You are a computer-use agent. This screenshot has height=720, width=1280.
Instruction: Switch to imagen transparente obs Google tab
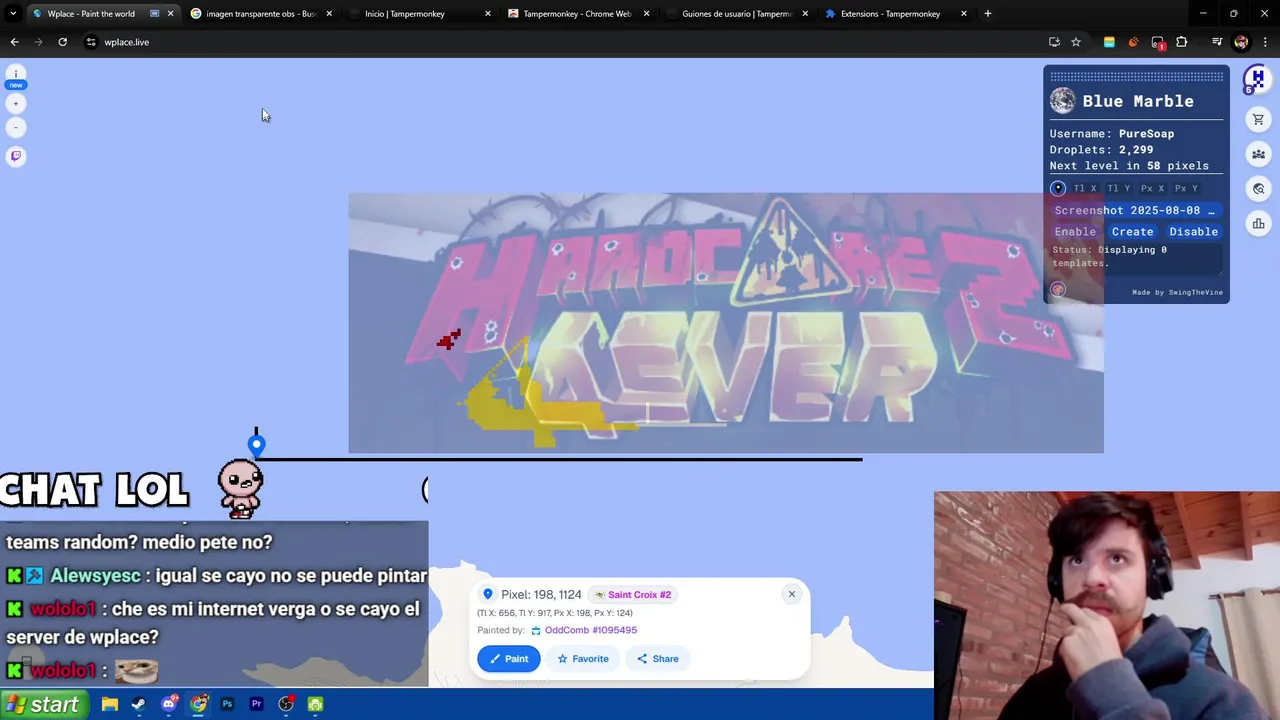(x=261, y=14)
